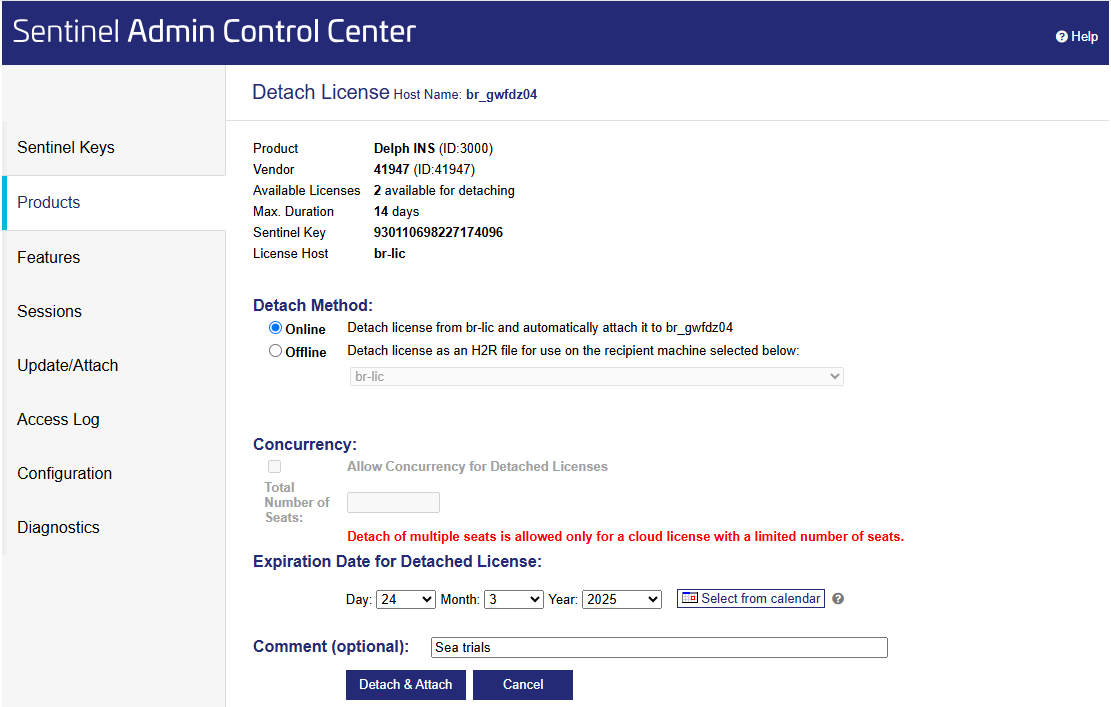This screenshot has width=1111, height=707.
Task: Click the Help question mark icon
Action: click(x=1062, y=37)
